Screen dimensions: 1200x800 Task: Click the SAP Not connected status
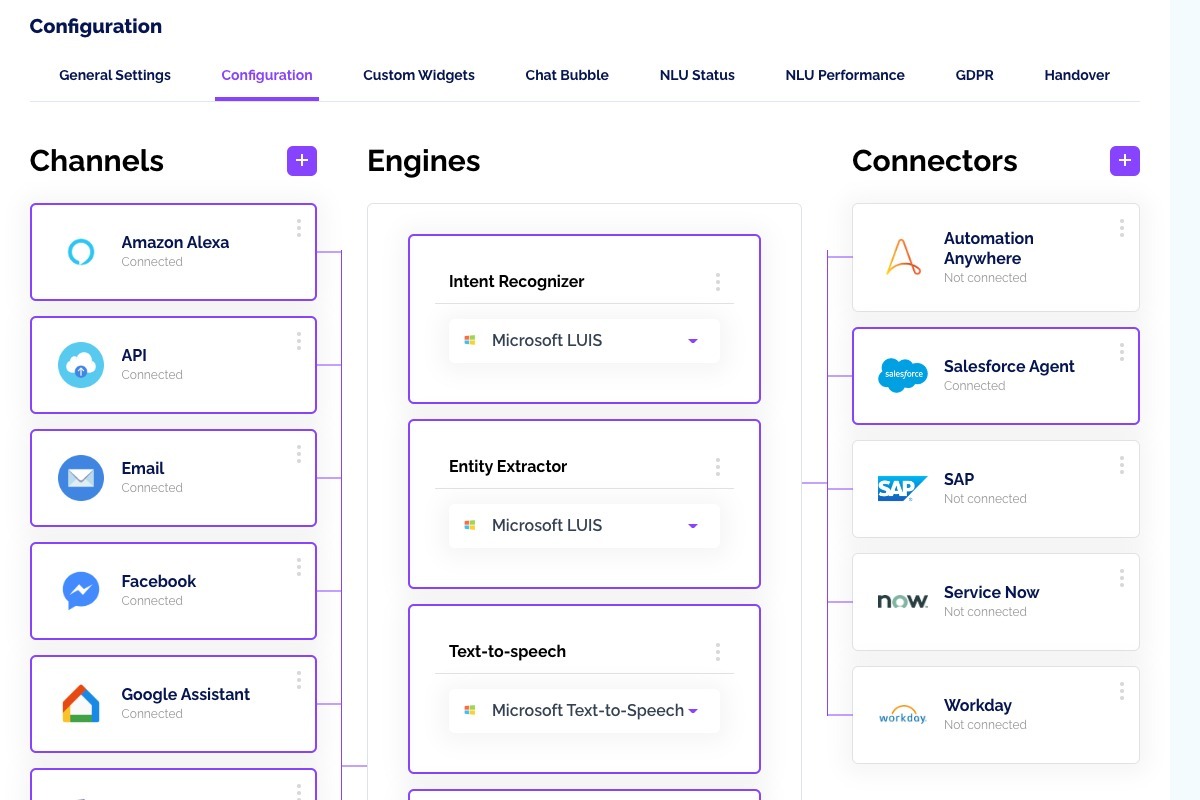pos(985,499)
